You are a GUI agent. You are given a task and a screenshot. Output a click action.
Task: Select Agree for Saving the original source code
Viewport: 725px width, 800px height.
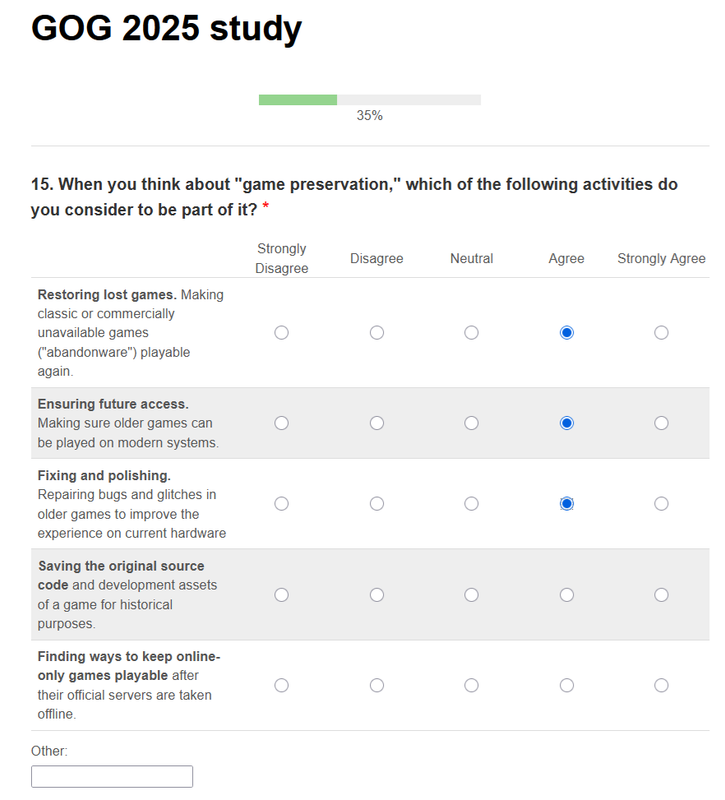[x=566, y=595]
